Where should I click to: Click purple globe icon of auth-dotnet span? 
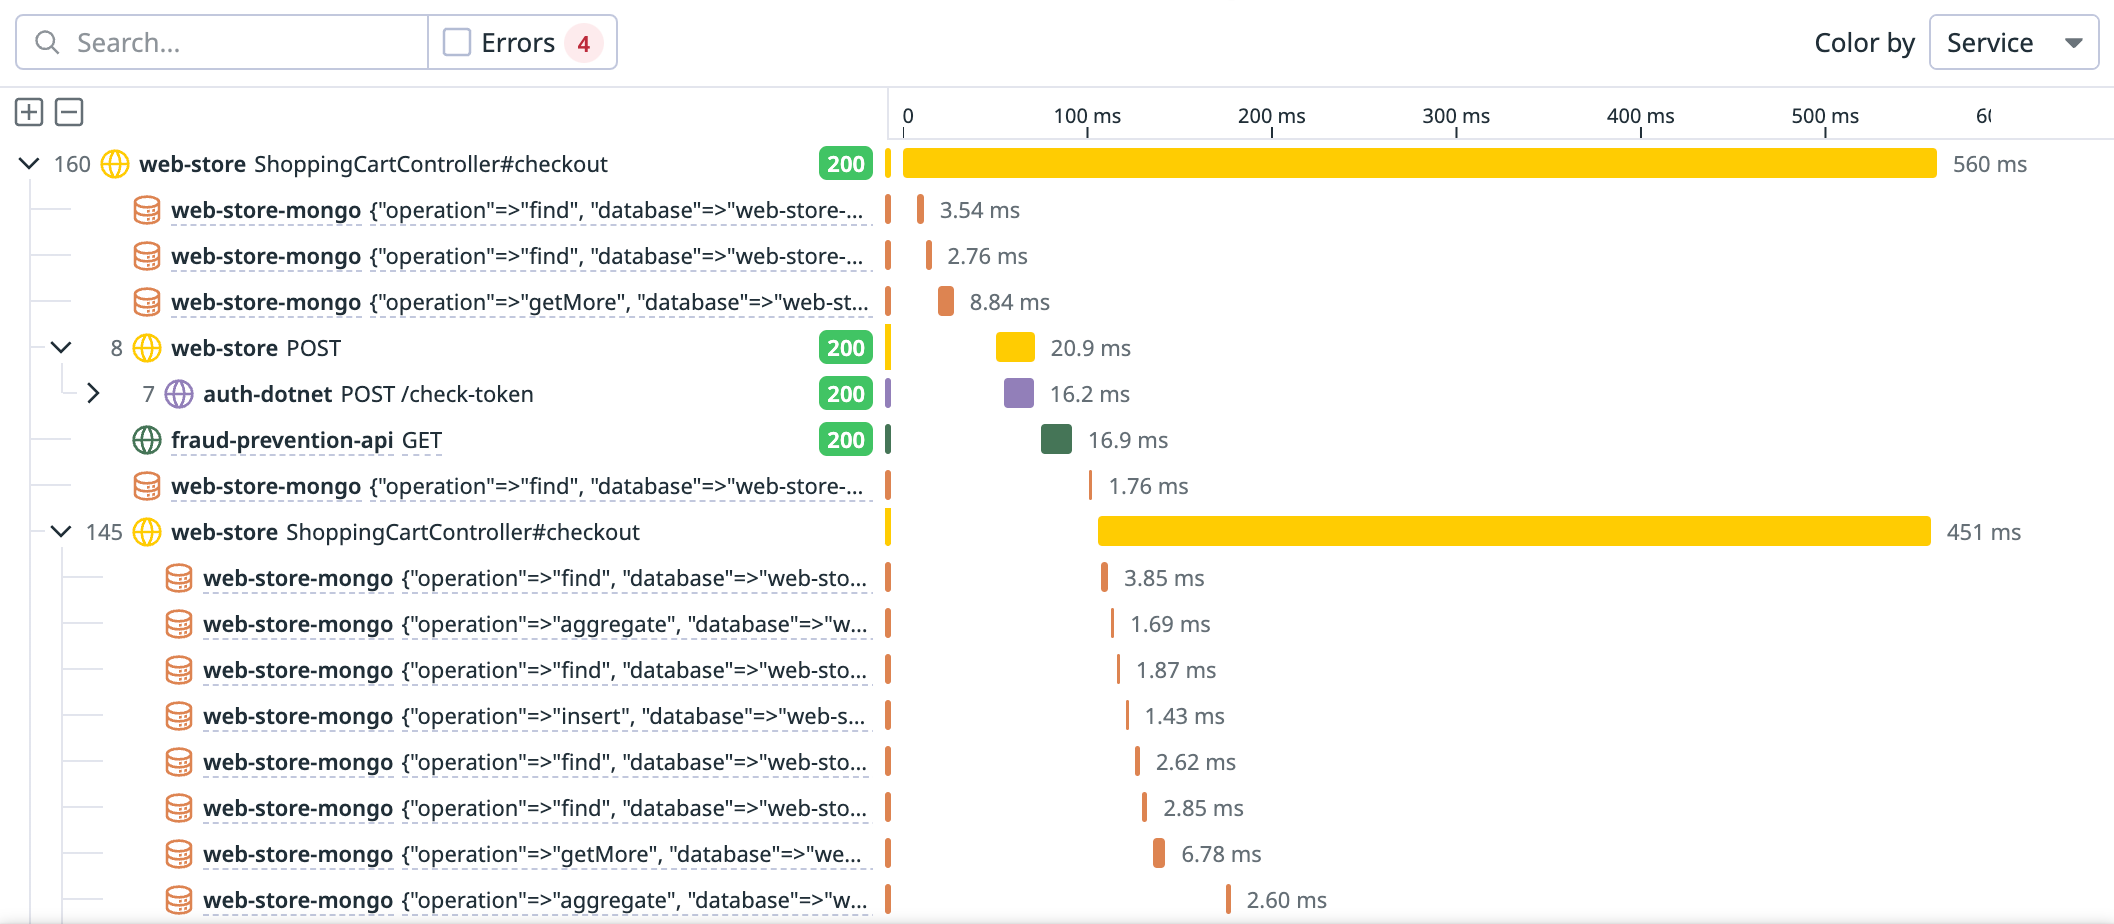point(179,394)
